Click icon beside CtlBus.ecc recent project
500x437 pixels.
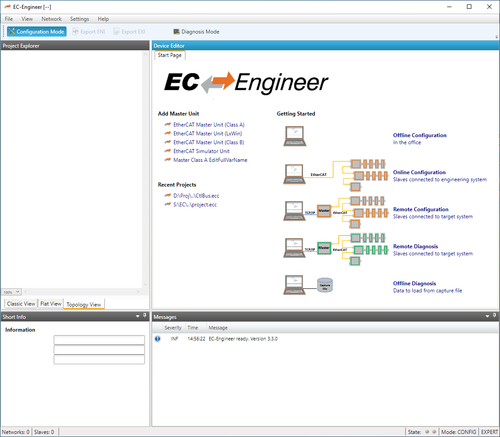point(168,195)
